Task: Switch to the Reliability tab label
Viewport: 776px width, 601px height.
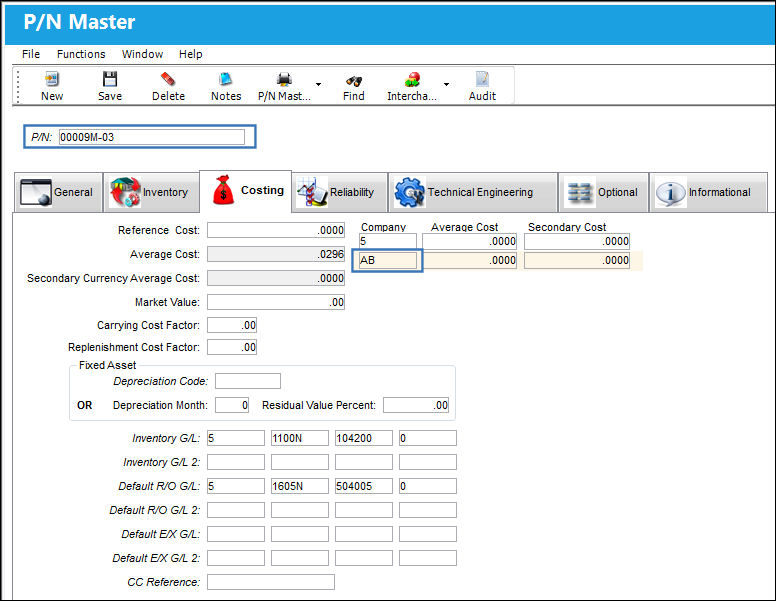Action: [352, 193]
